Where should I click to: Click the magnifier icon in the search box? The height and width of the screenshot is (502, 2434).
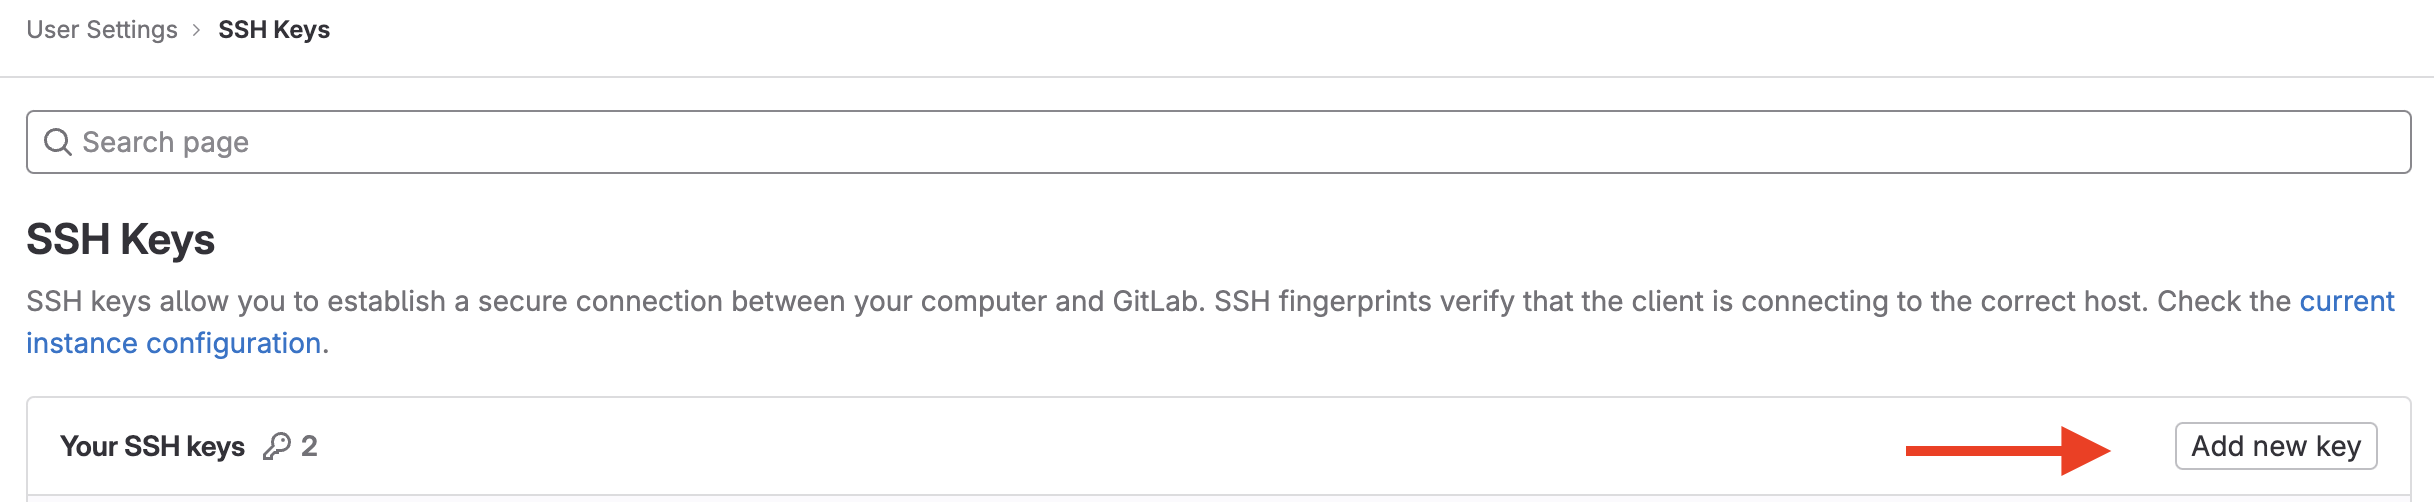(58, 142)
